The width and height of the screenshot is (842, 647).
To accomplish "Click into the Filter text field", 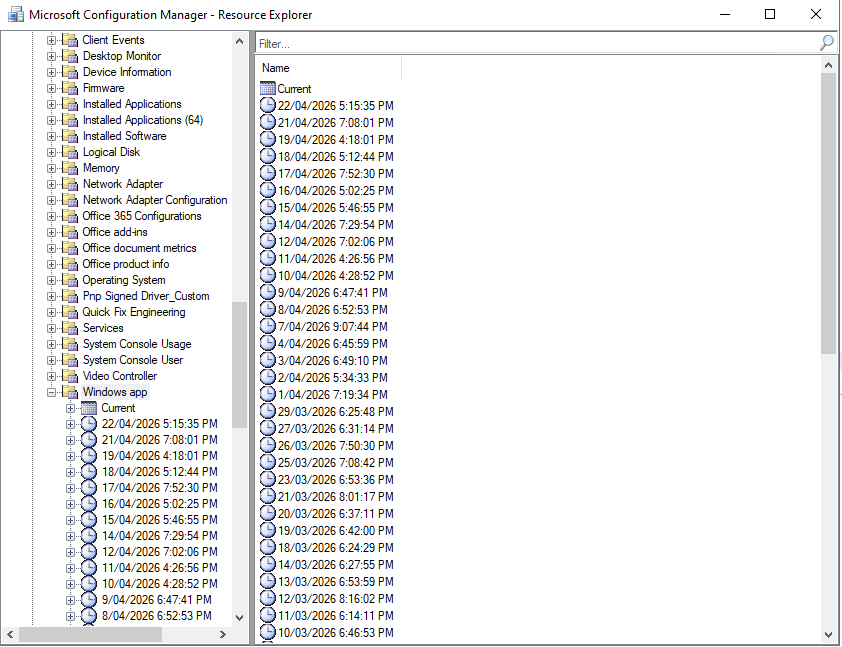I will click(535, 44).
